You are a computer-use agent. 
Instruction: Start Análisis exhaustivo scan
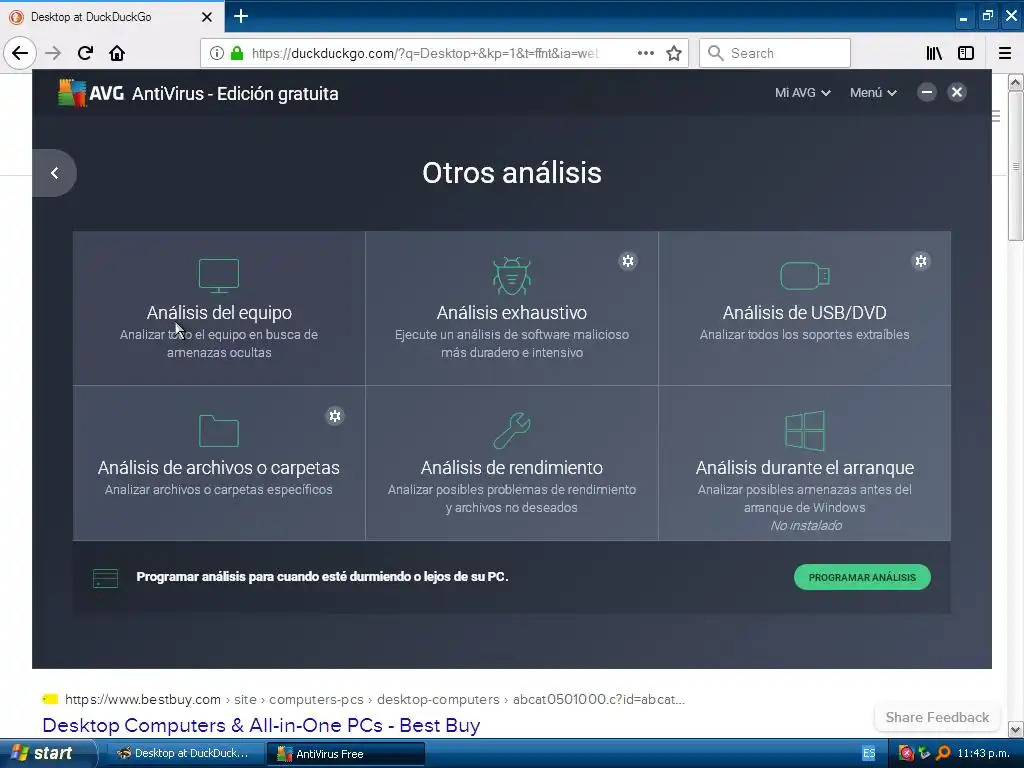click(511, 308)
